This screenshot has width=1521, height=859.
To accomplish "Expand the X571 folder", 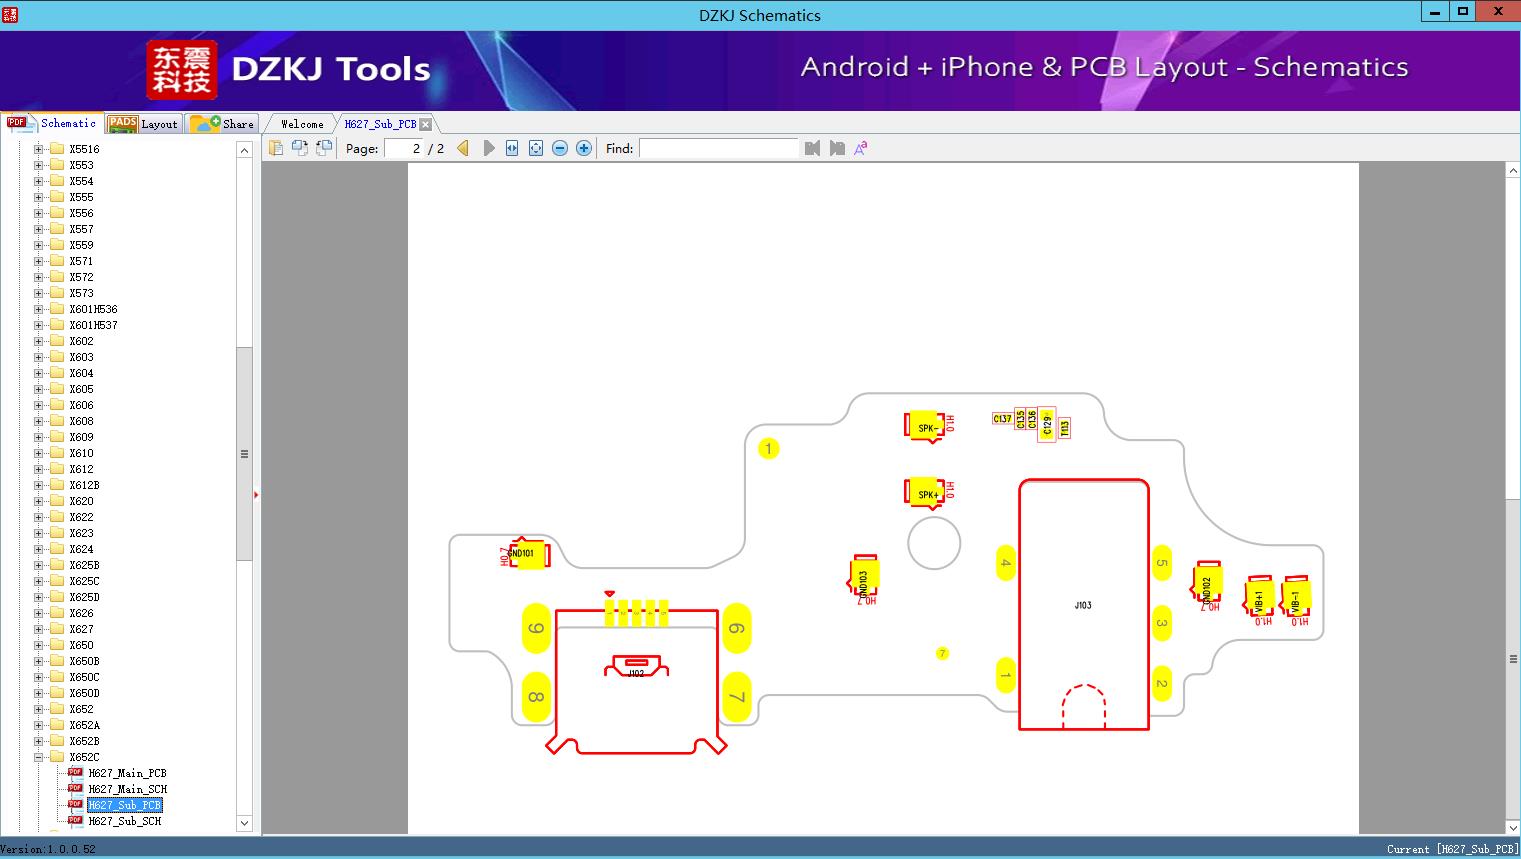I will click(x=39, y=261).
